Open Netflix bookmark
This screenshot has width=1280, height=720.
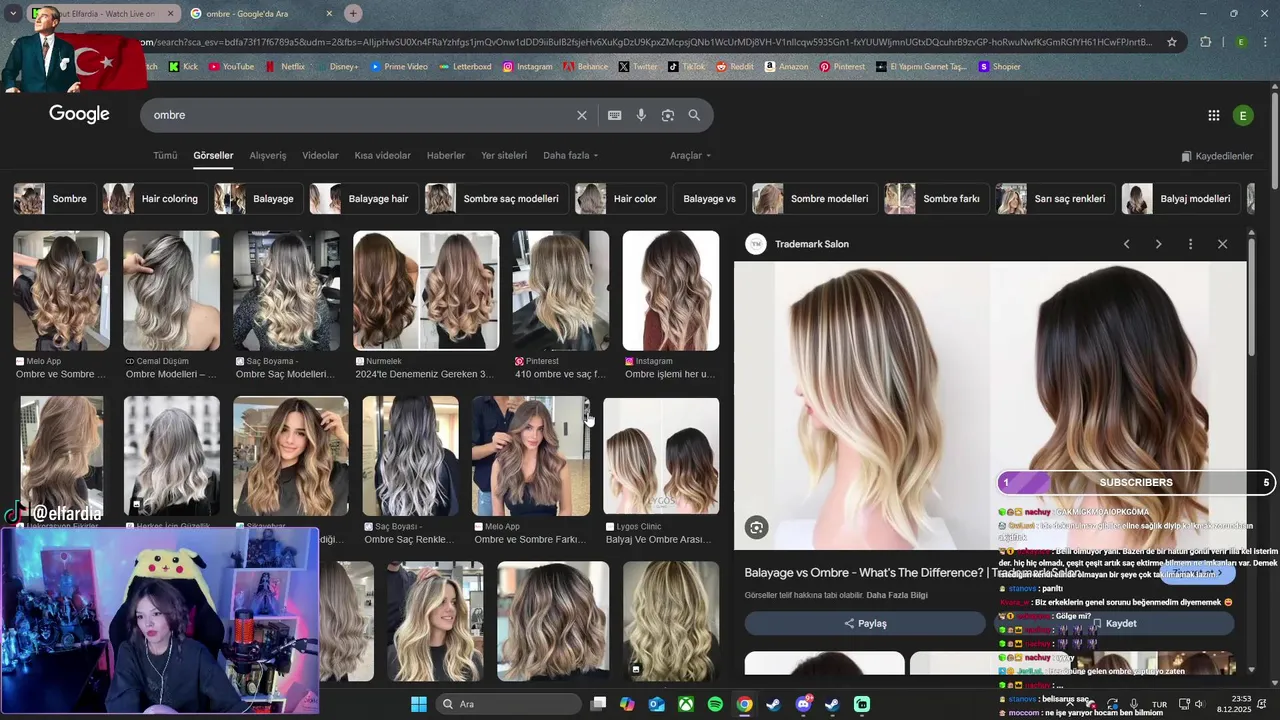(x=285, y=67)
